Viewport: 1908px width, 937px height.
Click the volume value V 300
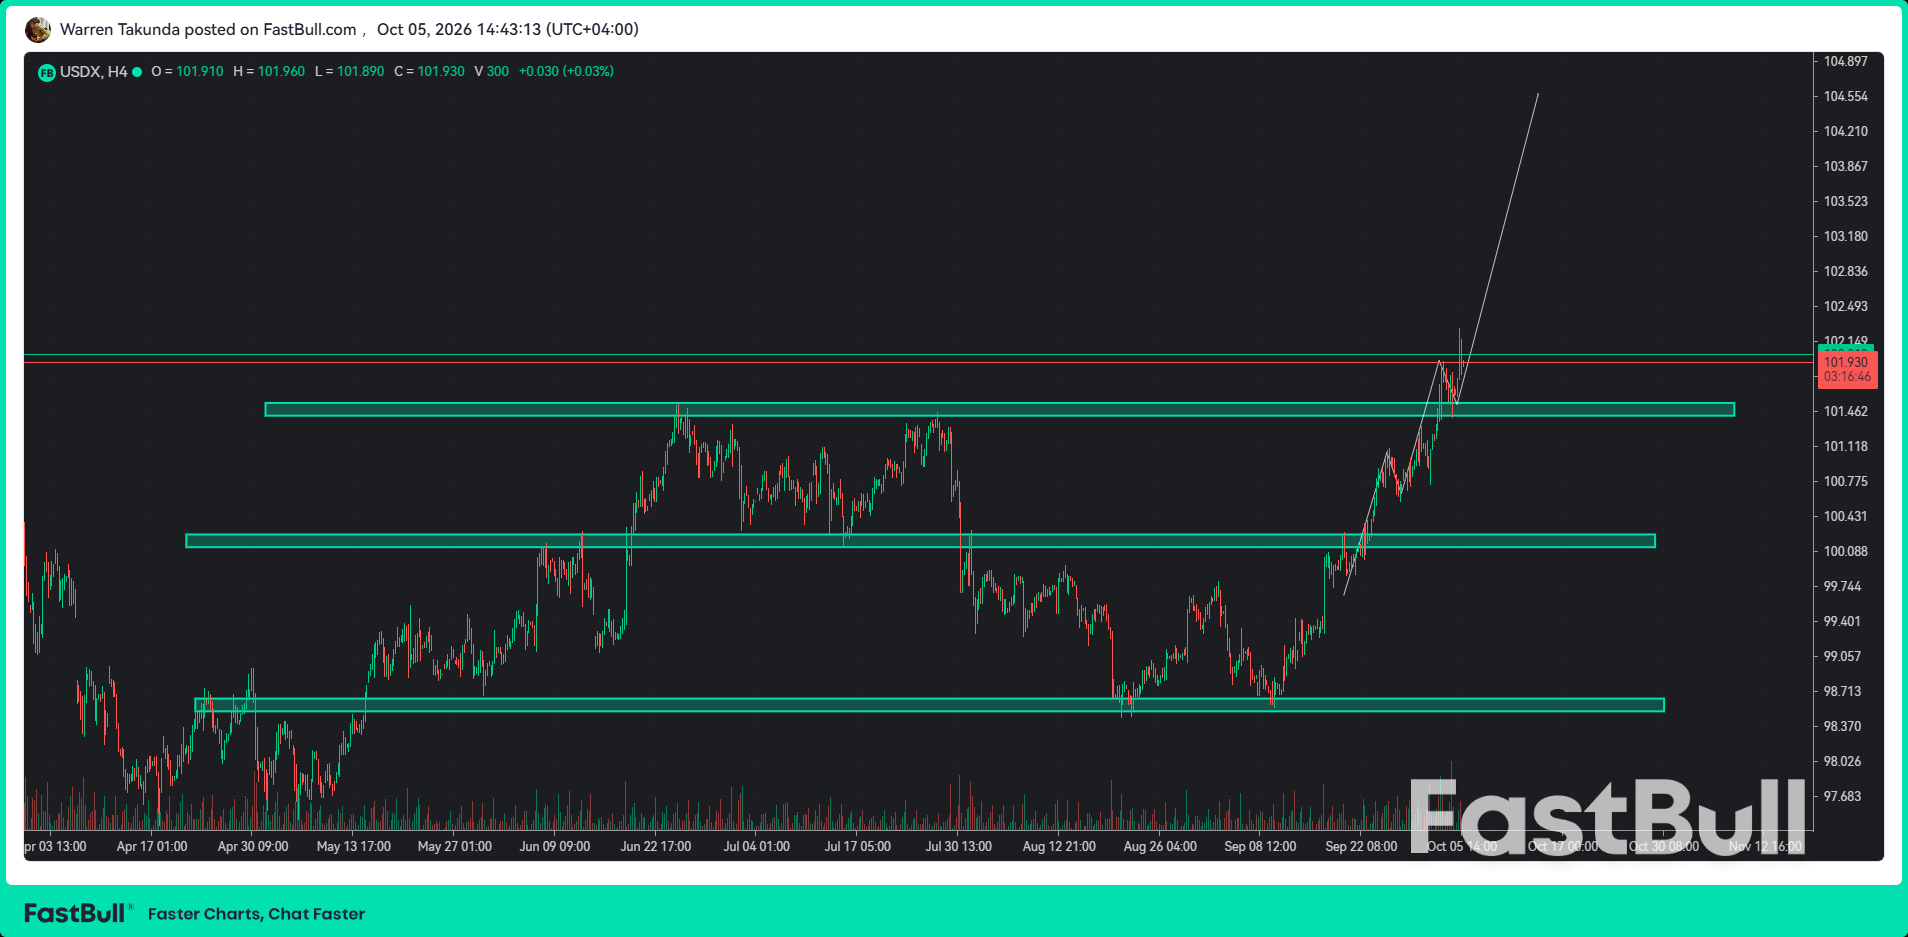pyautogui.click(x=492, y=72)
